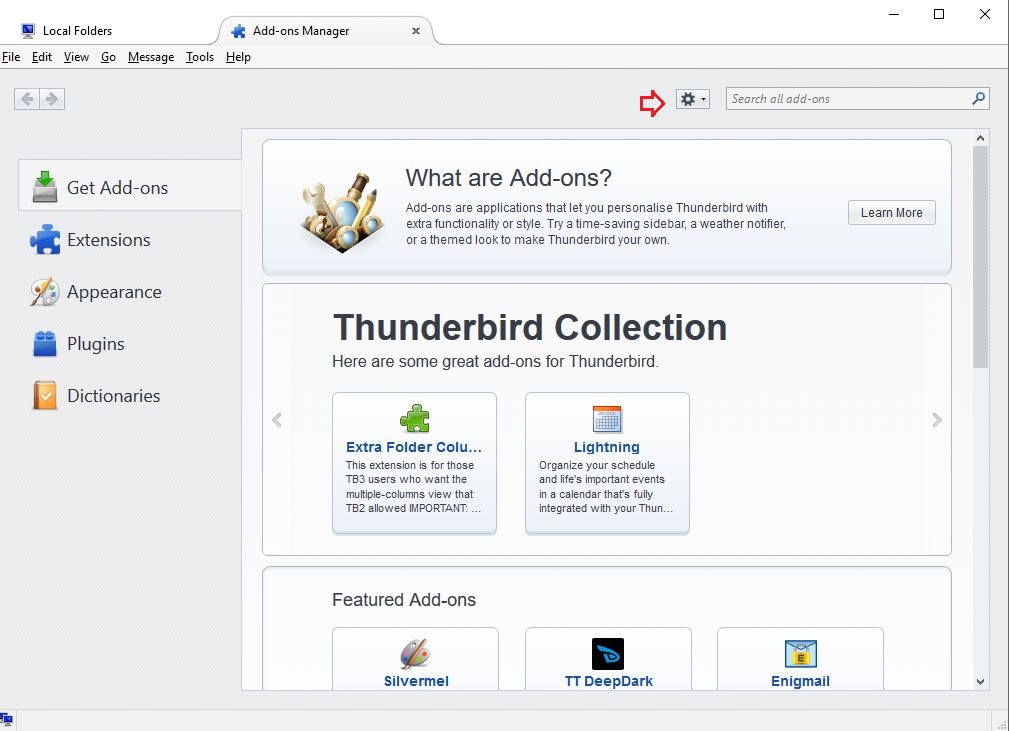Image resolution: width=1009 pixels, height=731 pixels.
Task: Maximize the Thunderbird window
Action: coord(939,14)
